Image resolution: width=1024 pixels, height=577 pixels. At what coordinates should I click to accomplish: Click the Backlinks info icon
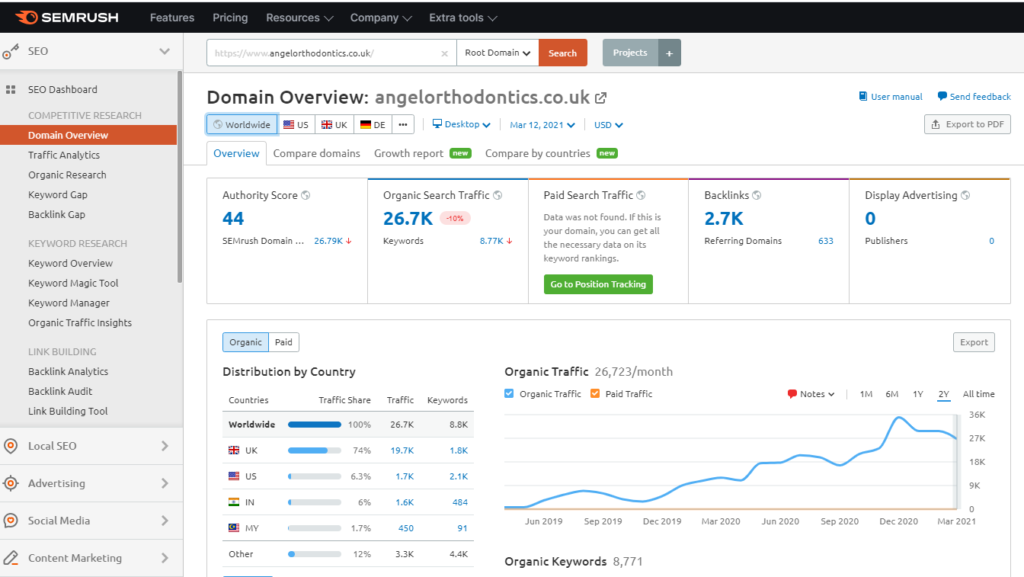(757, 195)
